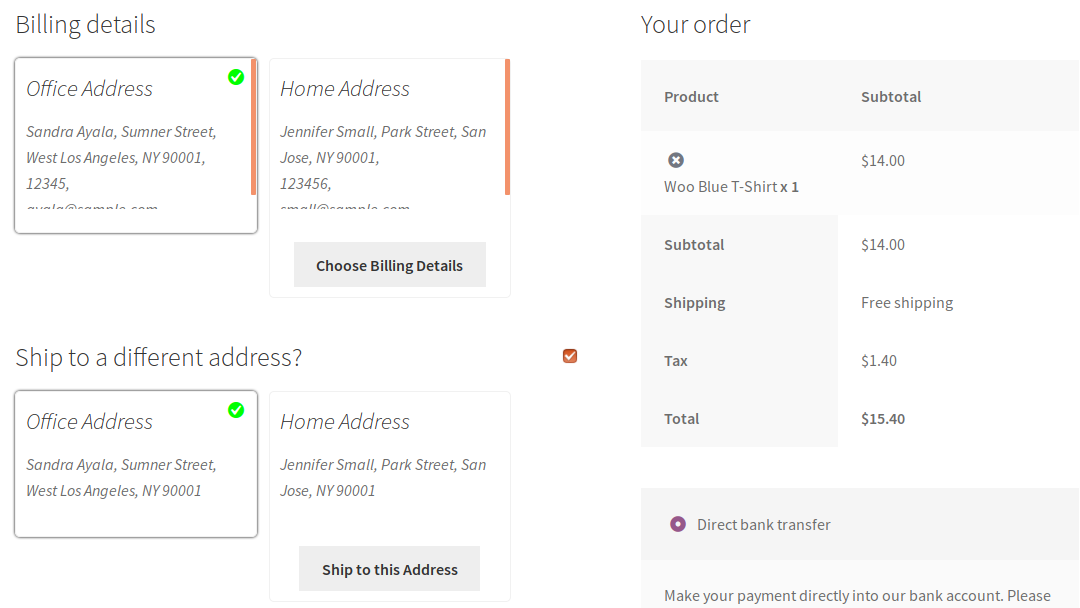Click the Woo Blue T-Shirt product name

tap(720, 187)
